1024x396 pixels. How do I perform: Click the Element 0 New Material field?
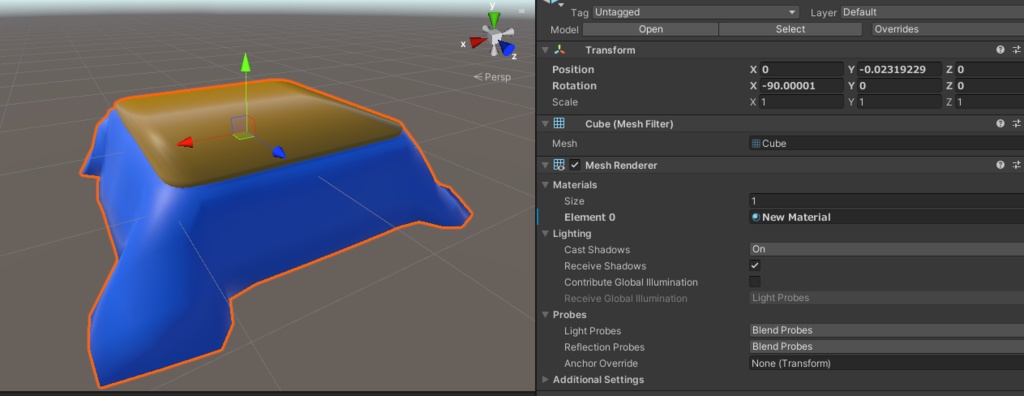(x=886, y=217)
